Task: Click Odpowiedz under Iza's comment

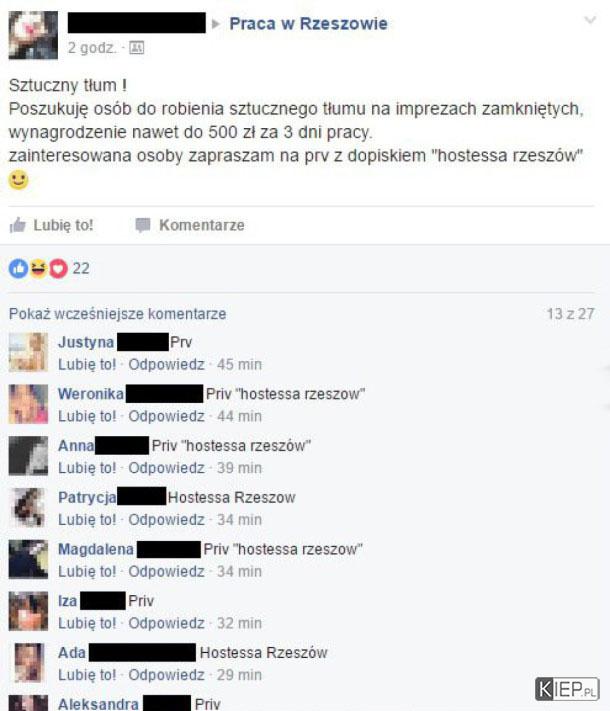Action: coord(166,623)
